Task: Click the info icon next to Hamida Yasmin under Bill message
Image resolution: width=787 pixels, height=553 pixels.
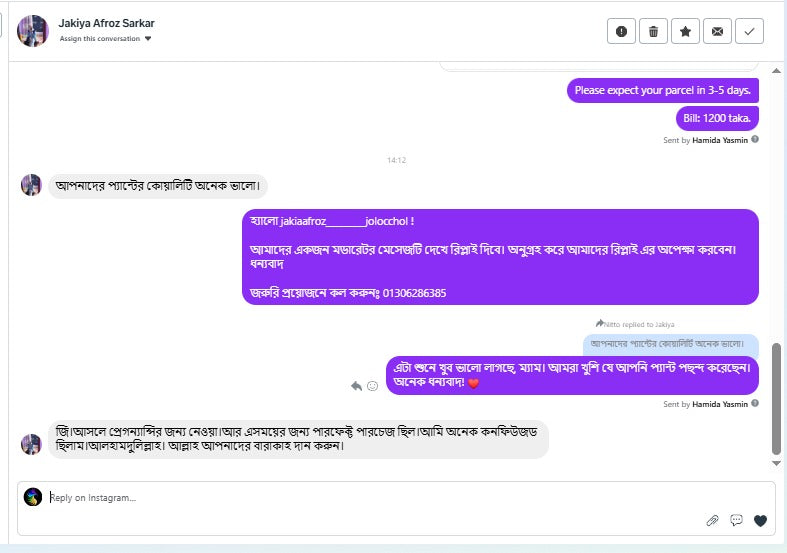Action: [x=755, y=140]
